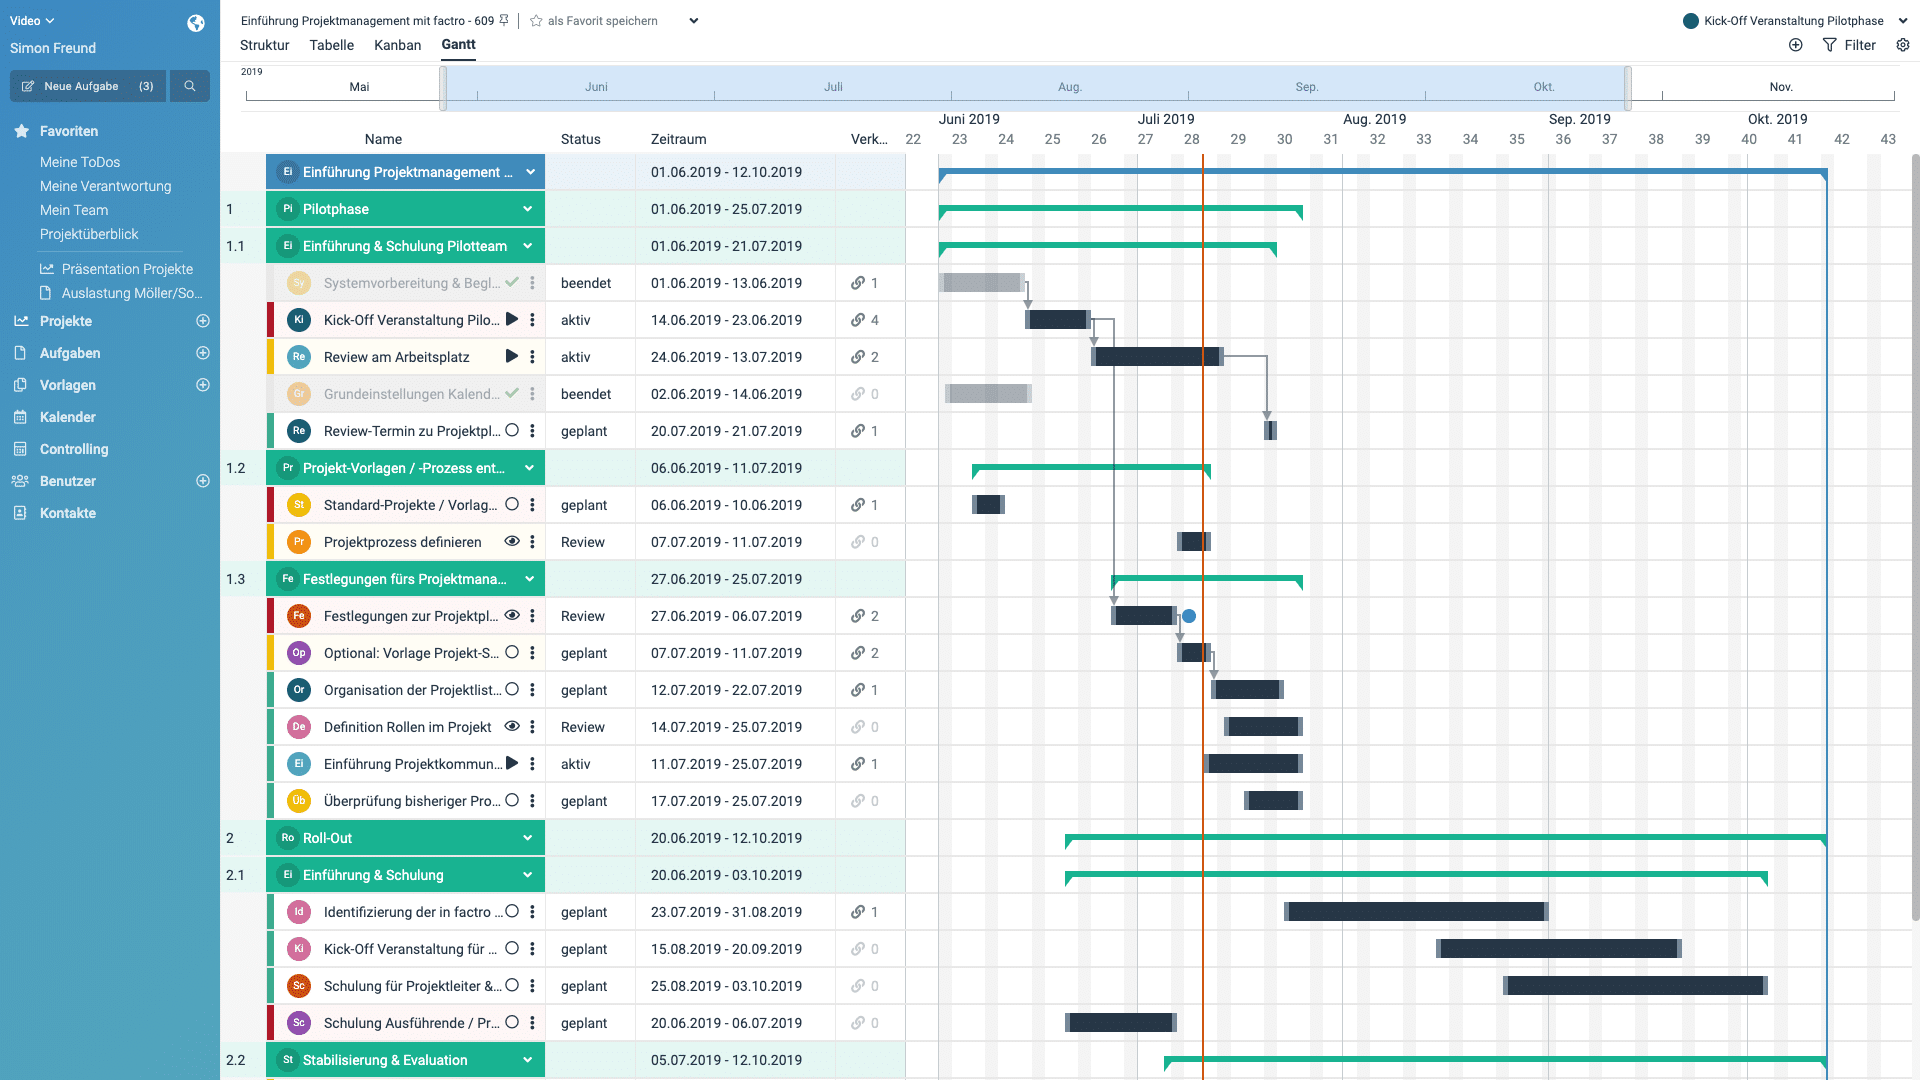This screenshot has height=1080, width=1920.
Task: Click plus icon next to Projekte
Action: pos(203,321)
